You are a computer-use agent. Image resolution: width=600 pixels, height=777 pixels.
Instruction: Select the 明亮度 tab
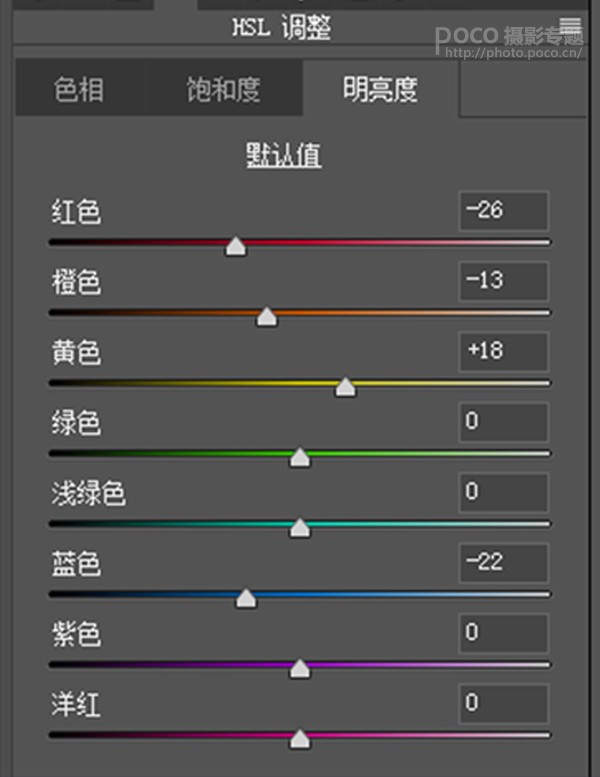(x=379, y=90)
